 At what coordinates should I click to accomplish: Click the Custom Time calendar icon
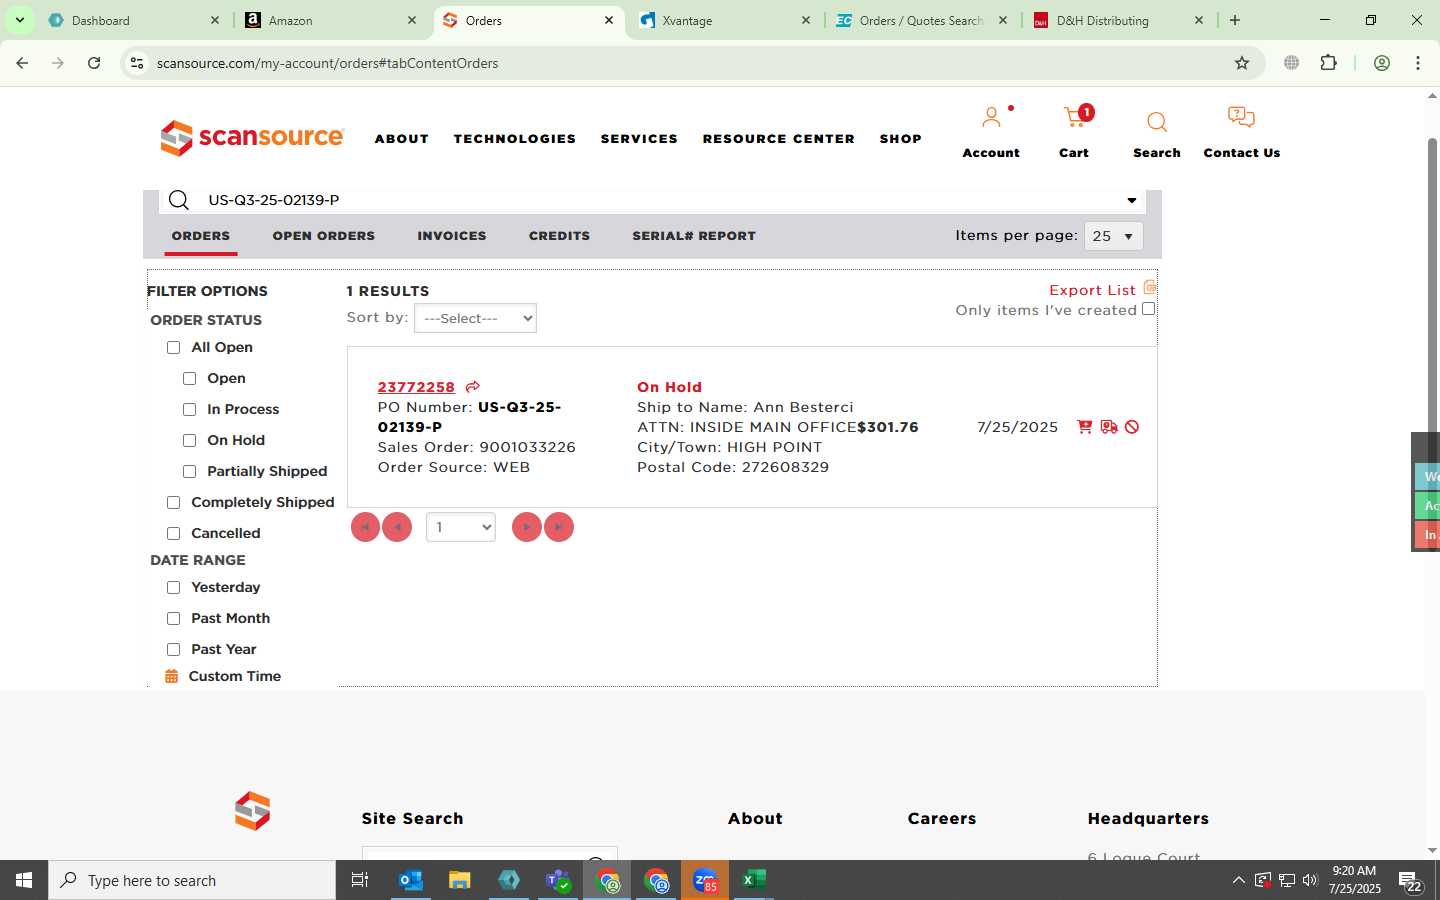pos(171,677)
